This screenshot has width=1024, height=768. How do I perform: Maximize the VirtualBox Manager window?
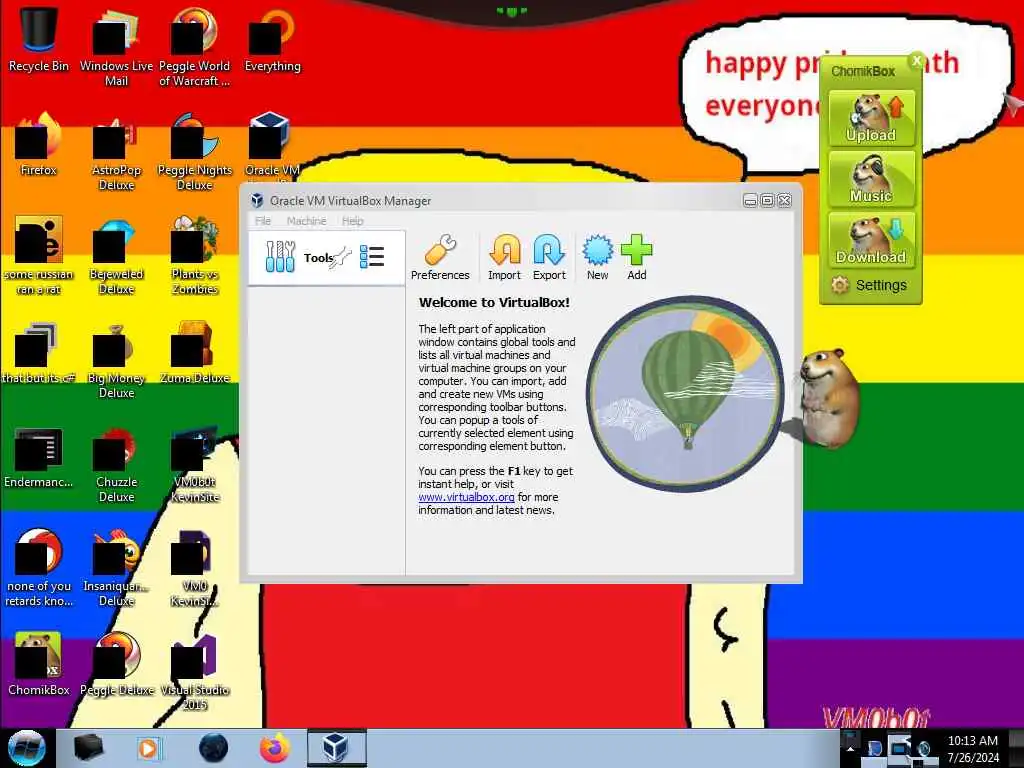coord(767,200)
